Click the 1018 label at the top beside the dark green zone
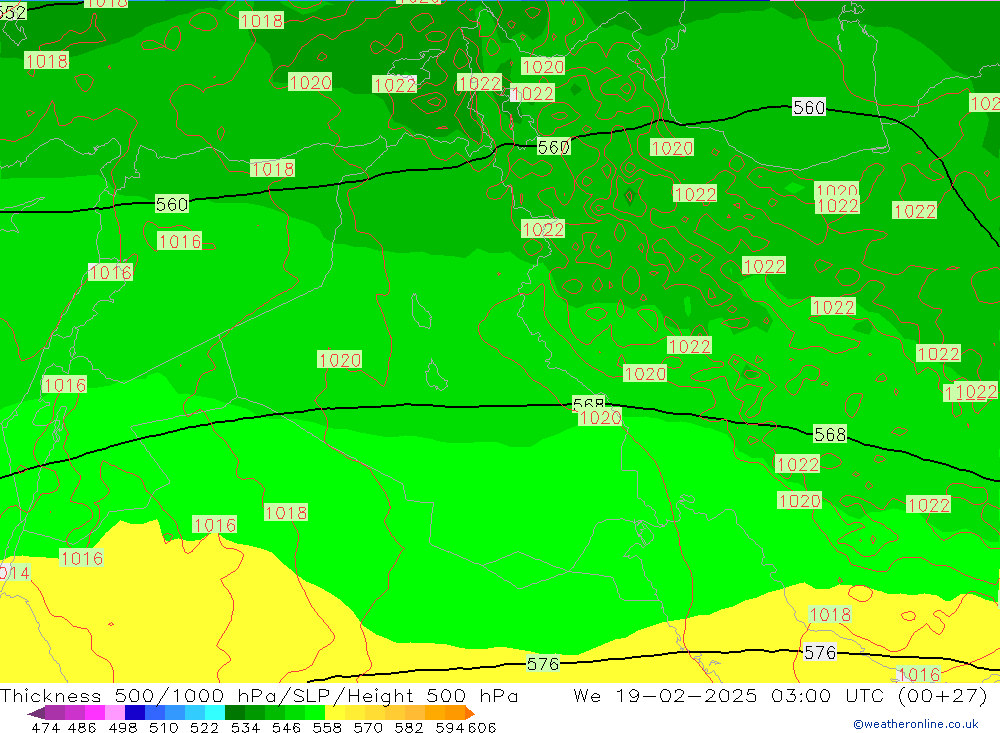Screen dimensions: 1000x733 (261, 21)
